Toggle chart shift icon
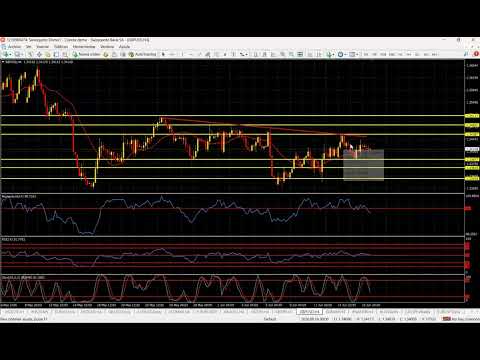This screenshot has height=360, width=480. (x=319, y=54)
